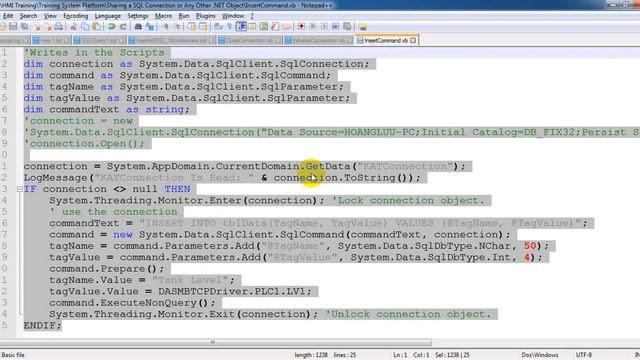Click the Replace toolbar icon
The image size is (640, 360).
(150, 27)
